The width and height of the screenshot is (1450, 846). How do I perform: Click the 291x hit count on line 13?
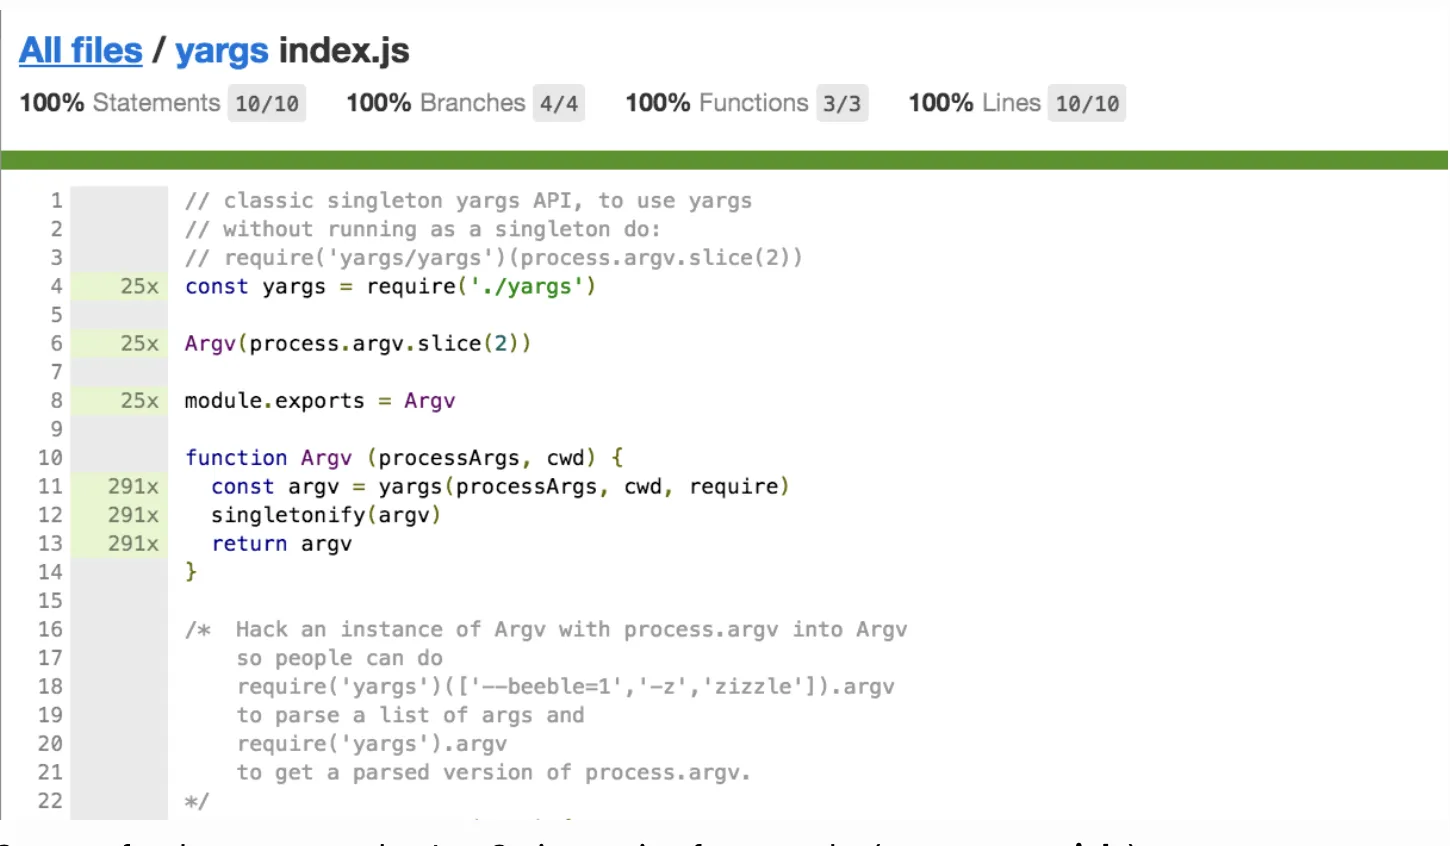coord(133,544)
